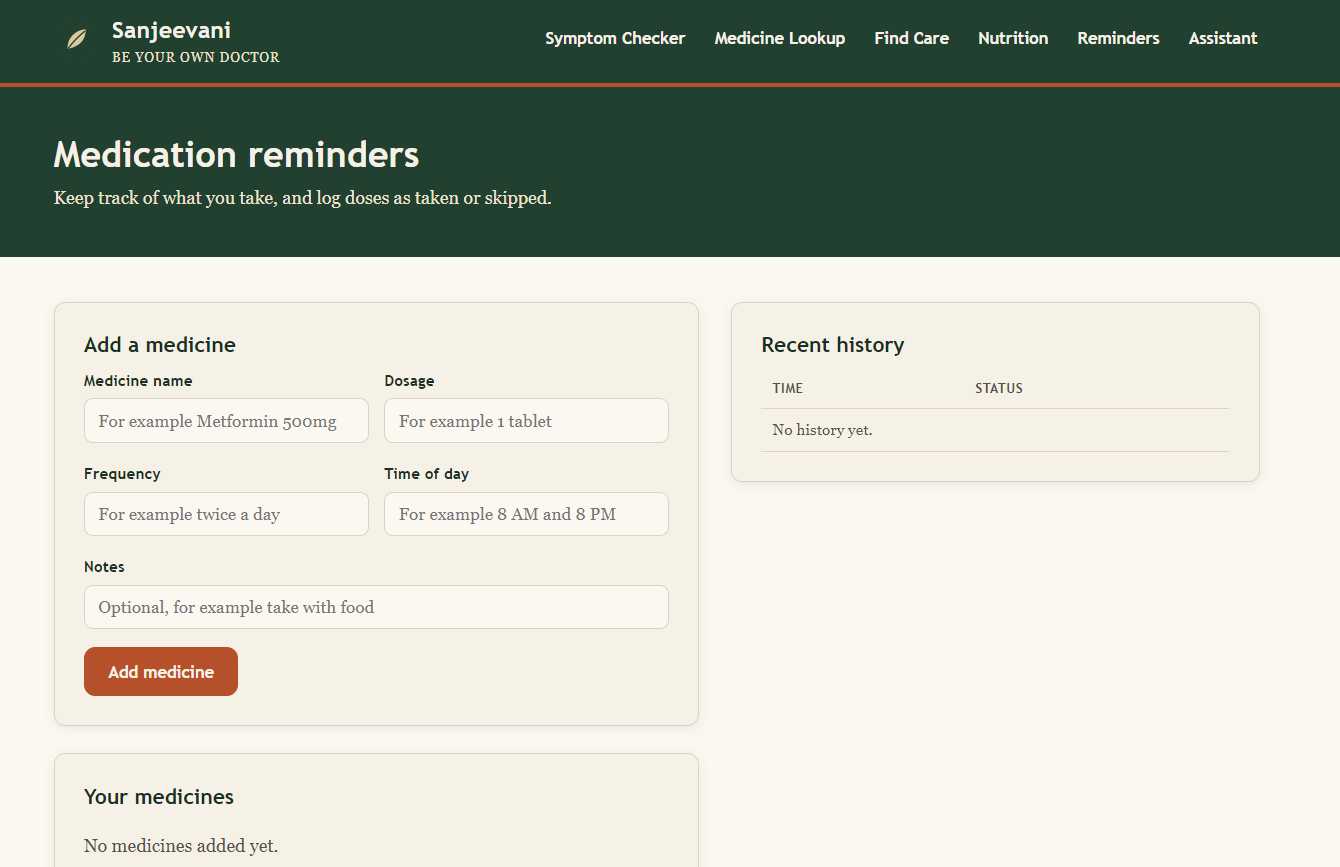The height and width of the screenshot is (867, 1340).
Task: Click the Add medicine button
Action: (x=161, y=672)
